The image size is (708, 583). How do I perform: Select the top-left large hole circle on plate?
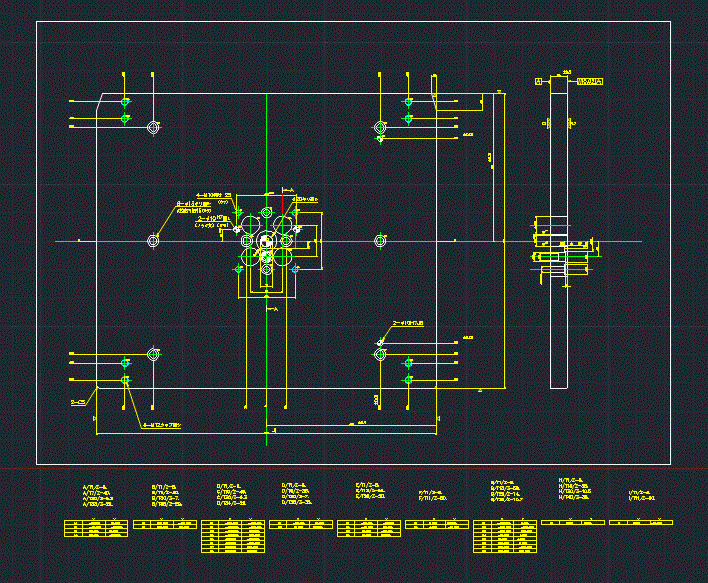tap(153, 128)
